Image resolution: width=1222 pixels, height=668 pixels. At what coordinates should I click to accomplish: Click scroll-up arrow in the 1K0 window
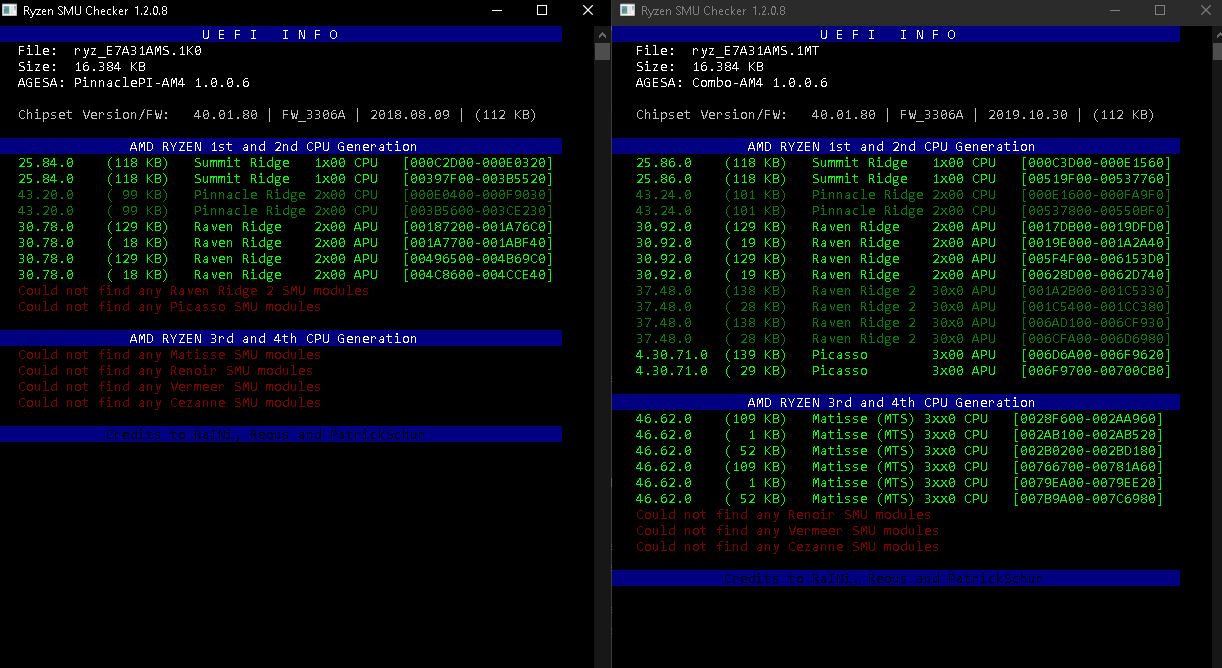click(x=602, y=33)
